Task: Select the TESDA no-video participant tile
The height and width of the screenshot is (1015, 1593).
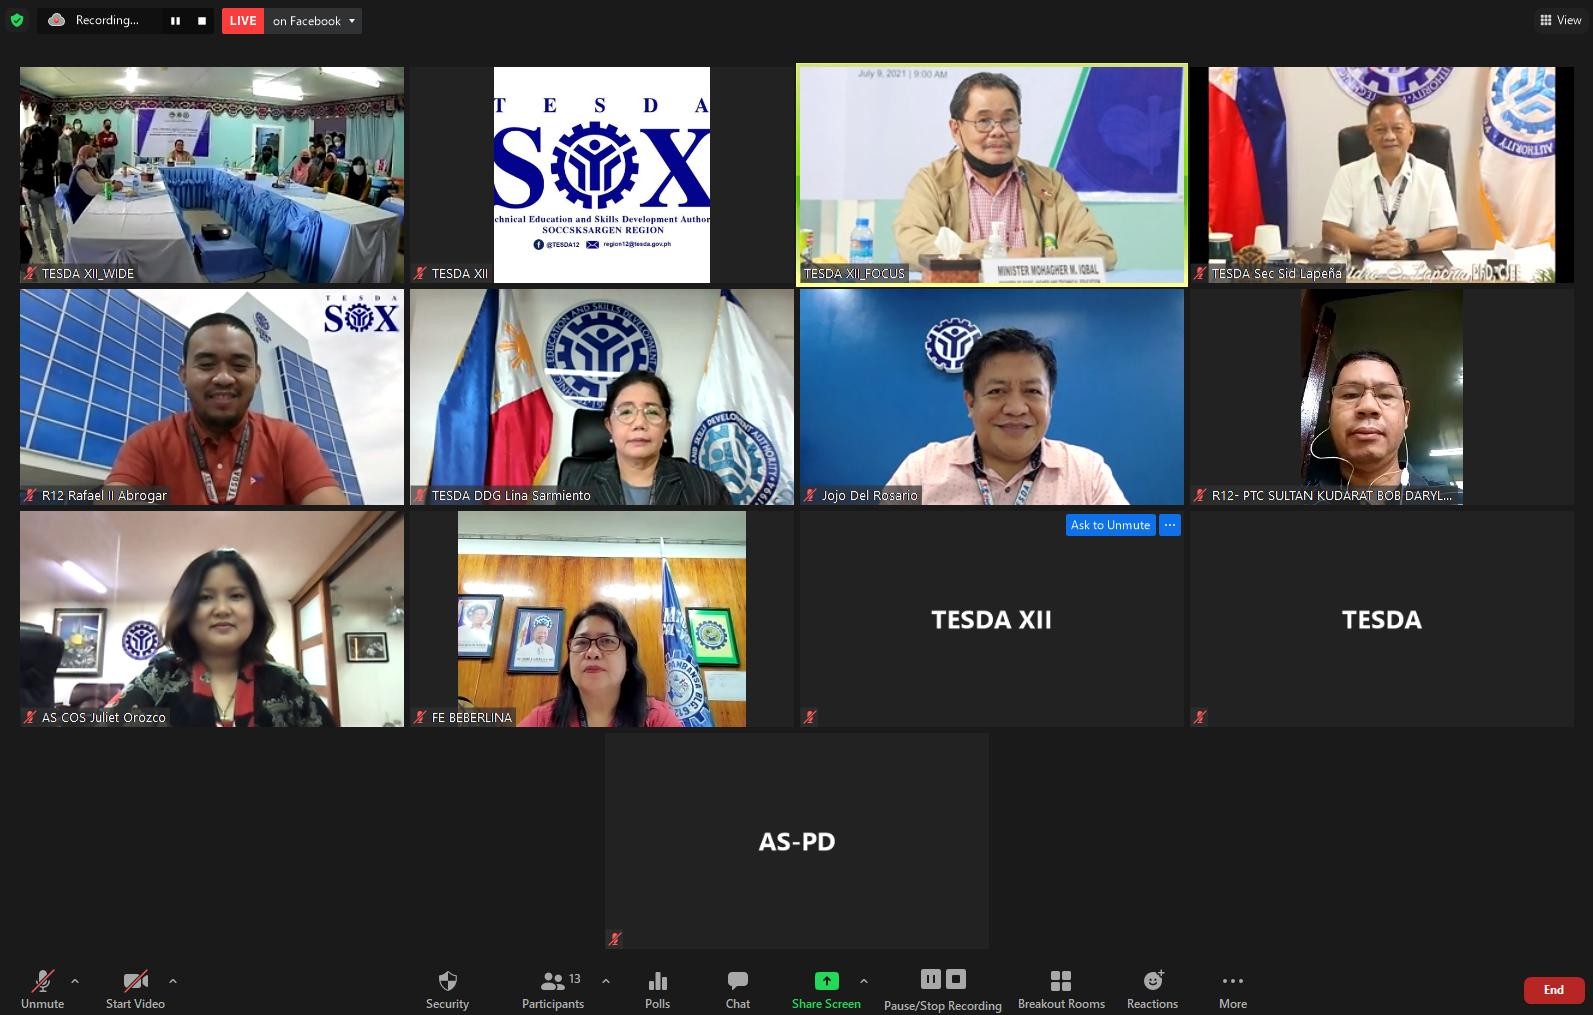Action: coord(1382,619)
